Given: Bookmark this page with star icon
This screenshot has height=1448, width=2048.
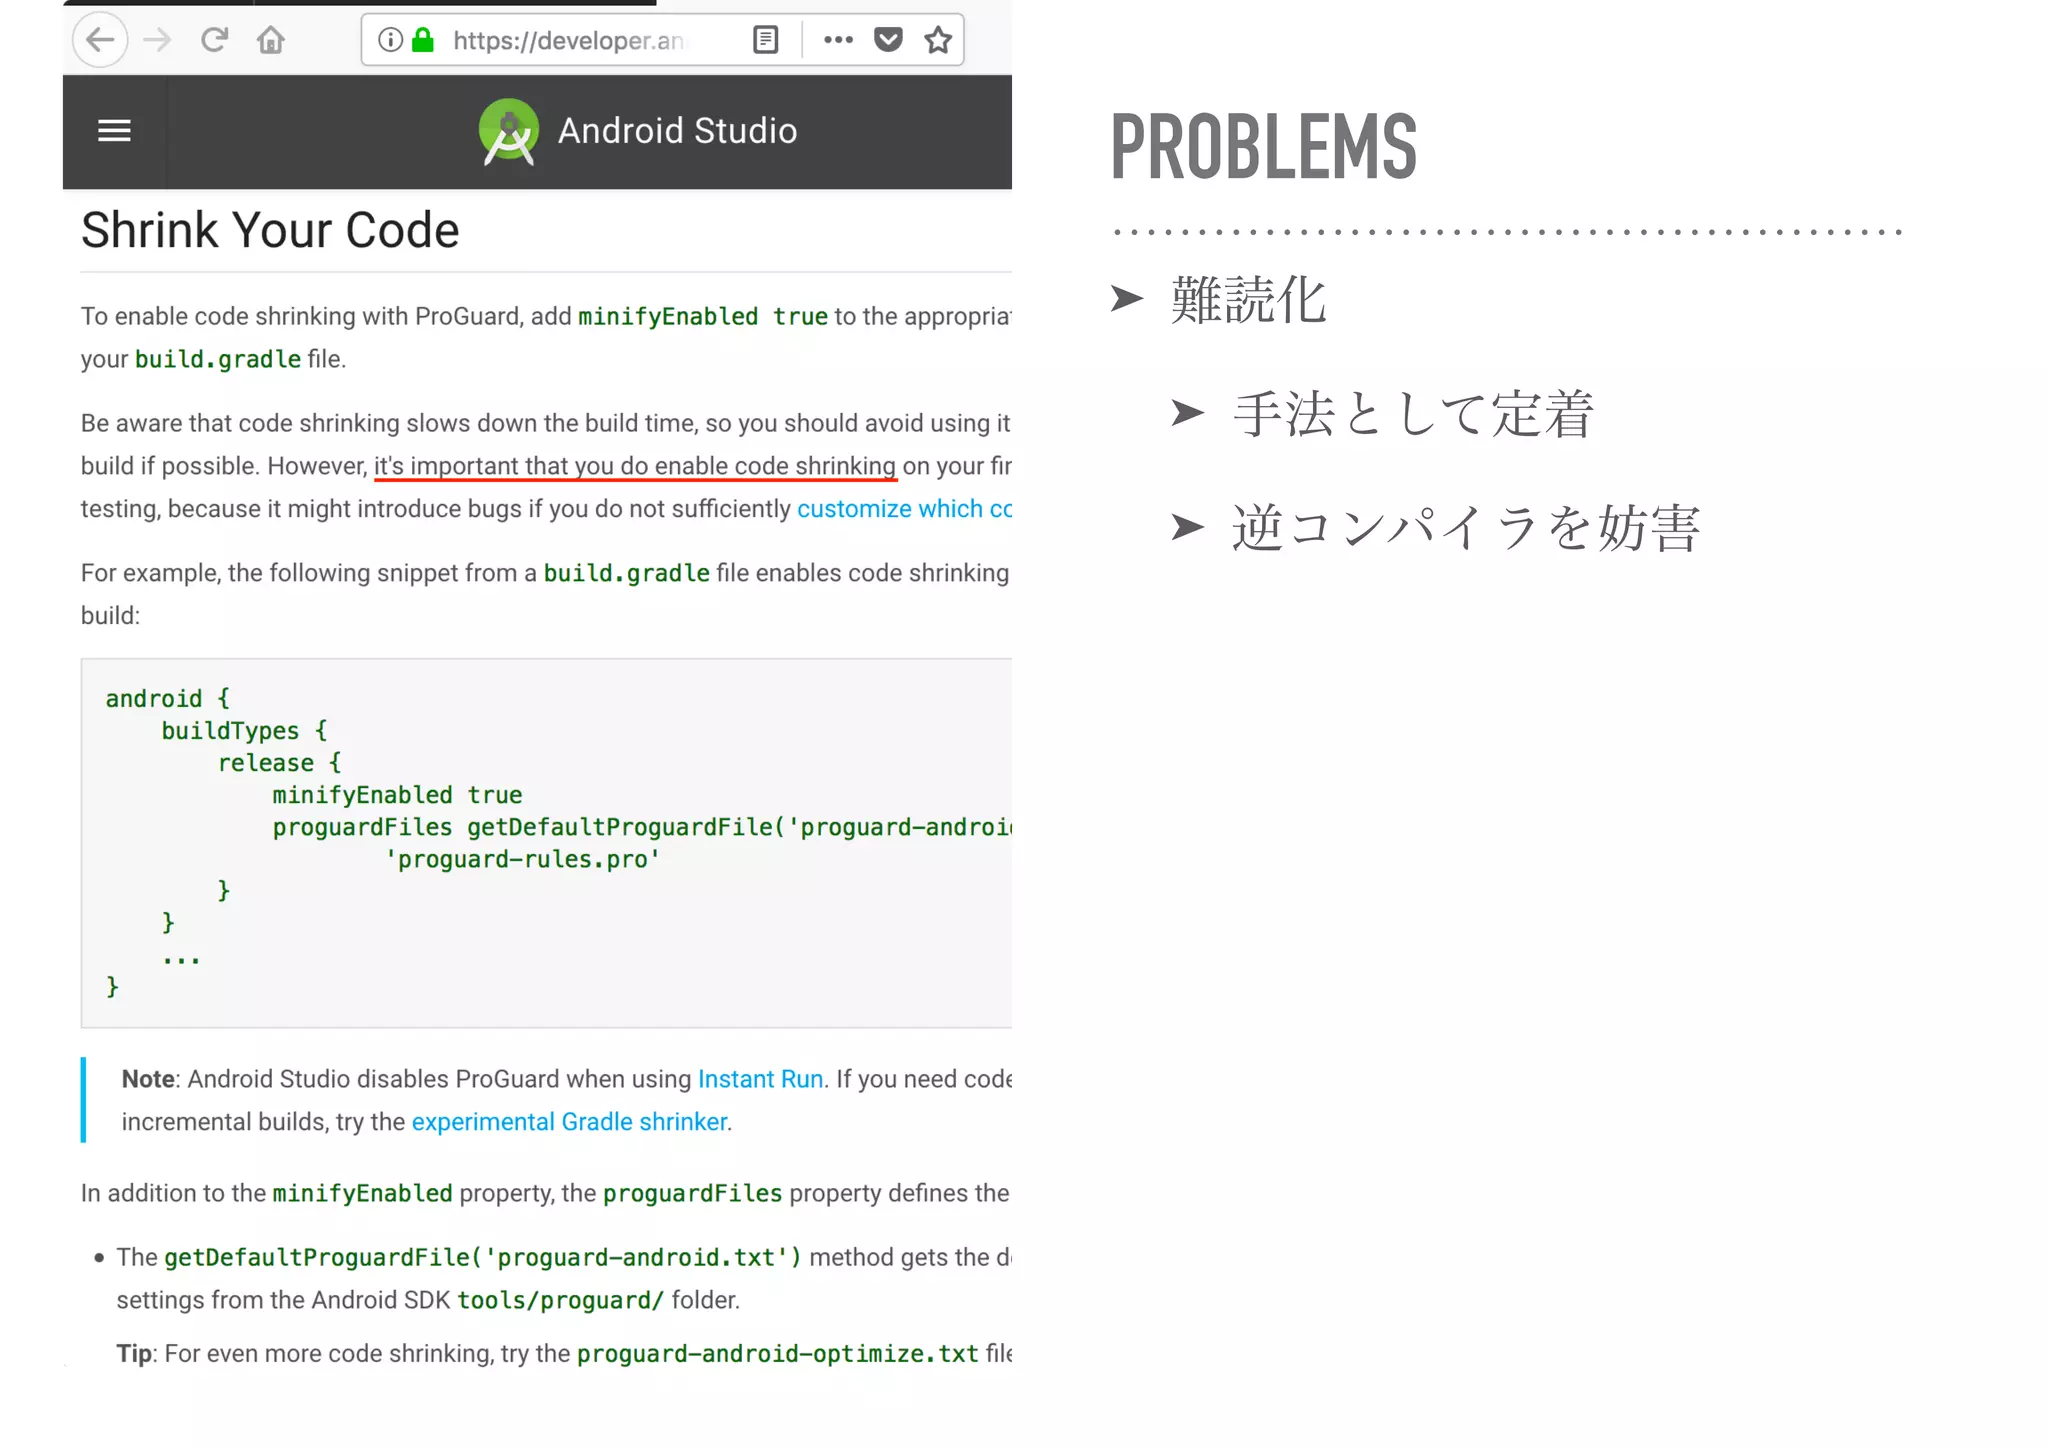Looking at the screenshot, I should tap(938, 40).
